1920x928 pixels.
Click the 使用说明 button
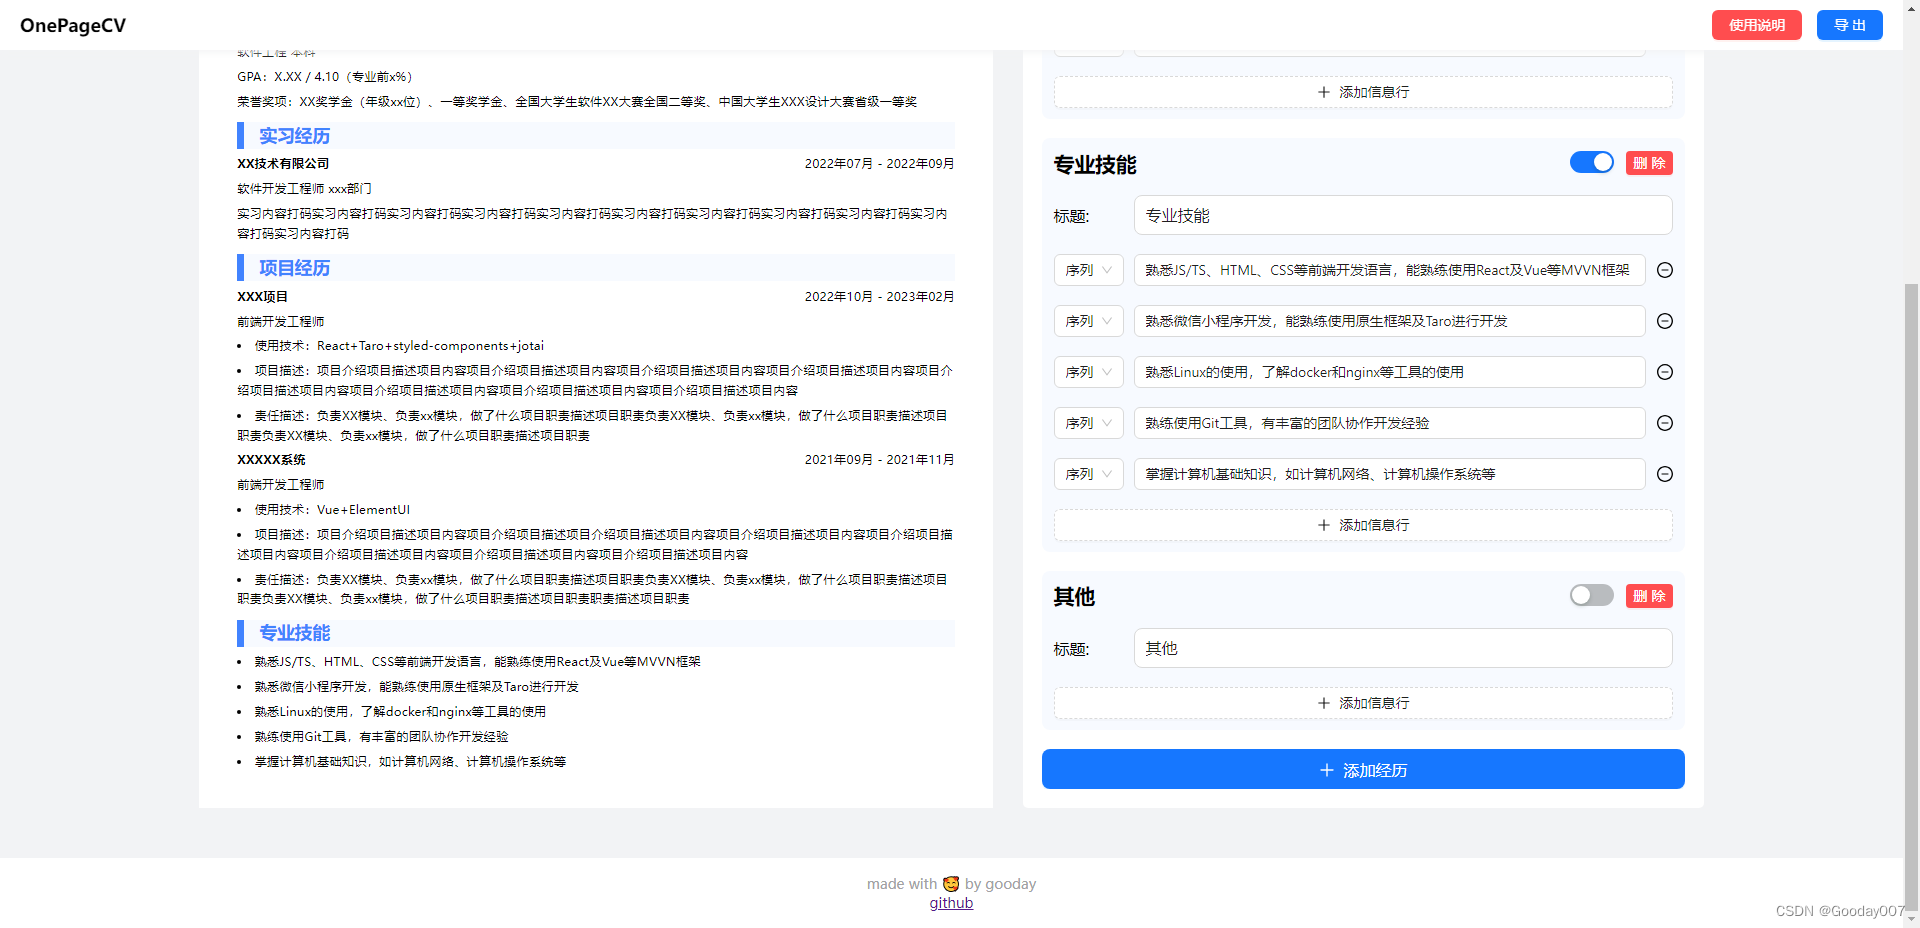click(1756, 25)
